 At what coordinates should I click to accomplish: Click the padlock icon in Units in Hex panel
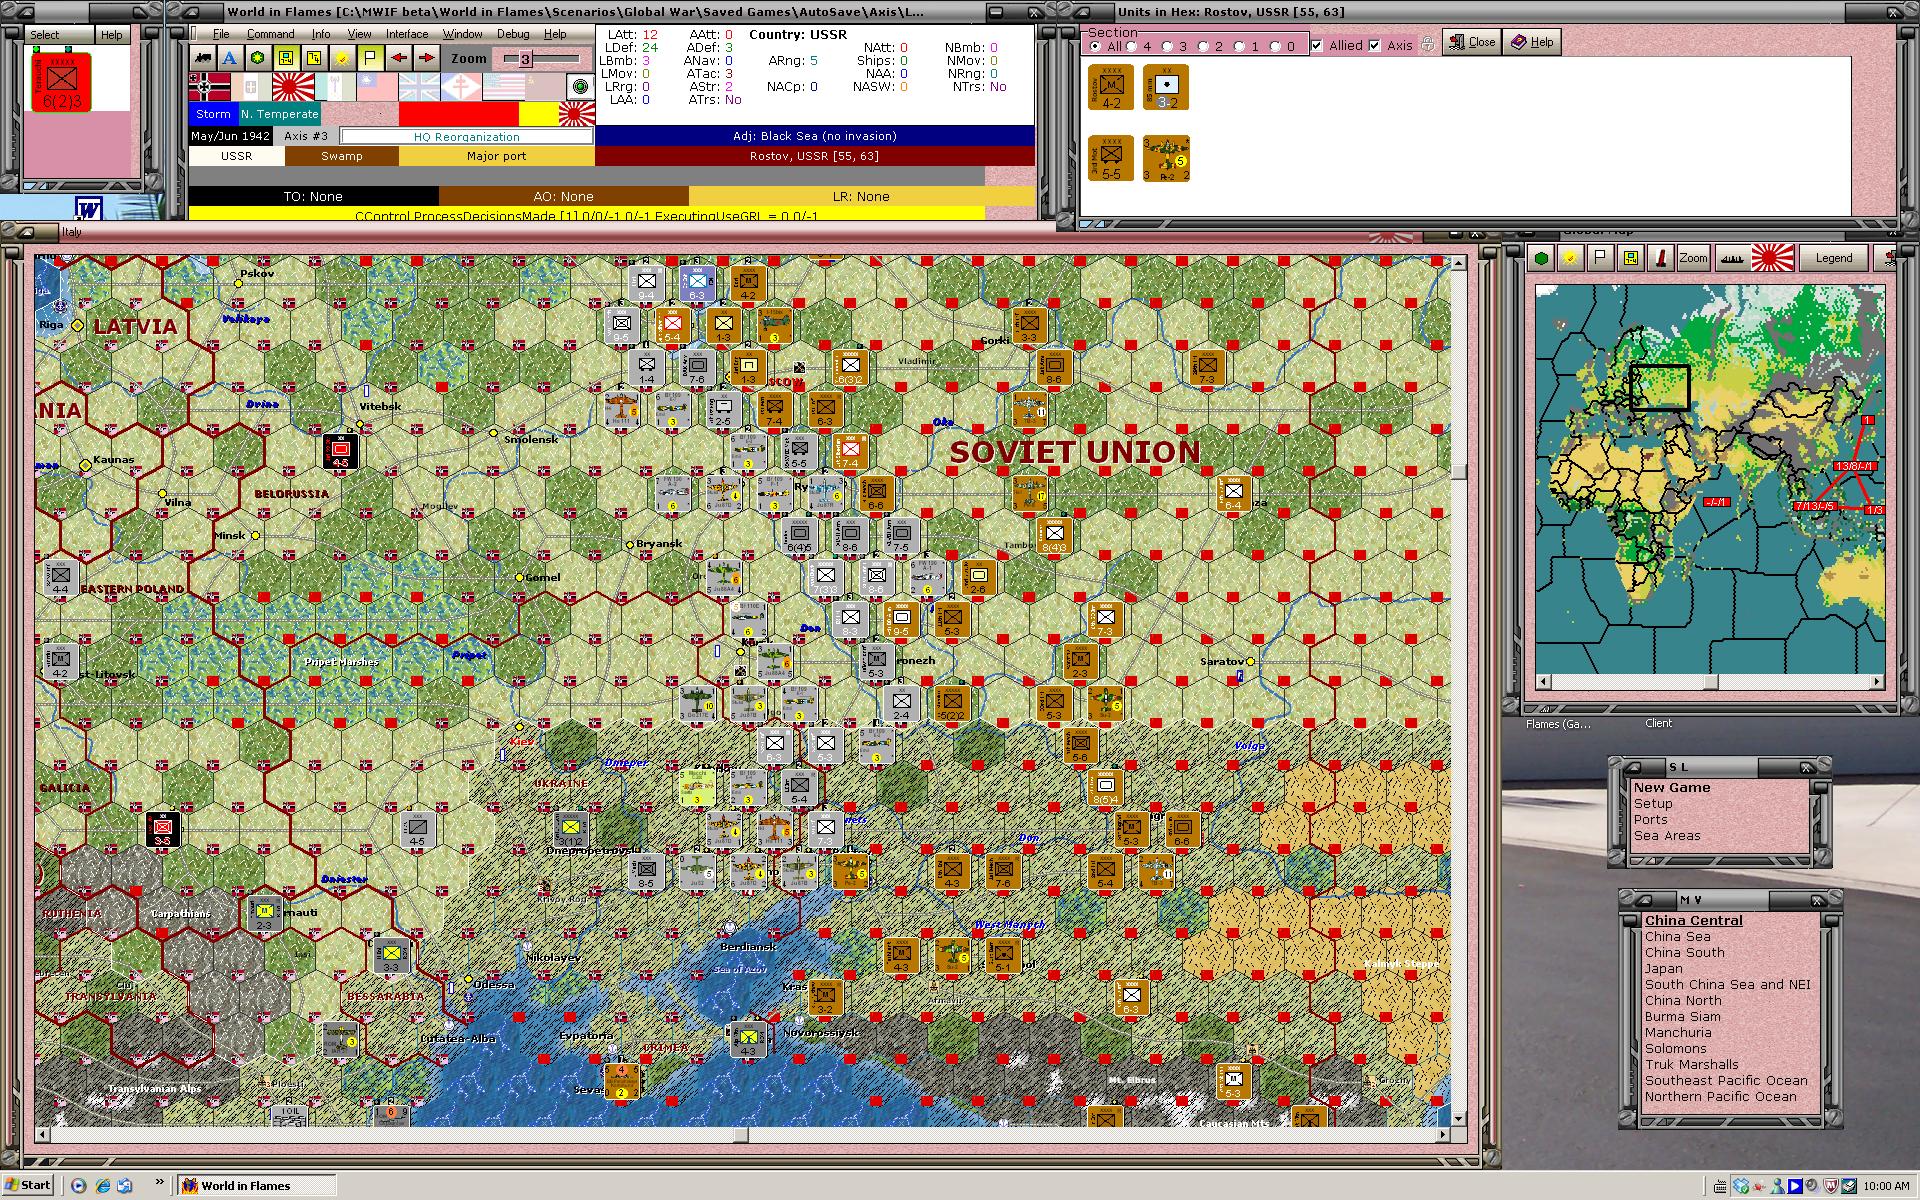[1428, 44]
